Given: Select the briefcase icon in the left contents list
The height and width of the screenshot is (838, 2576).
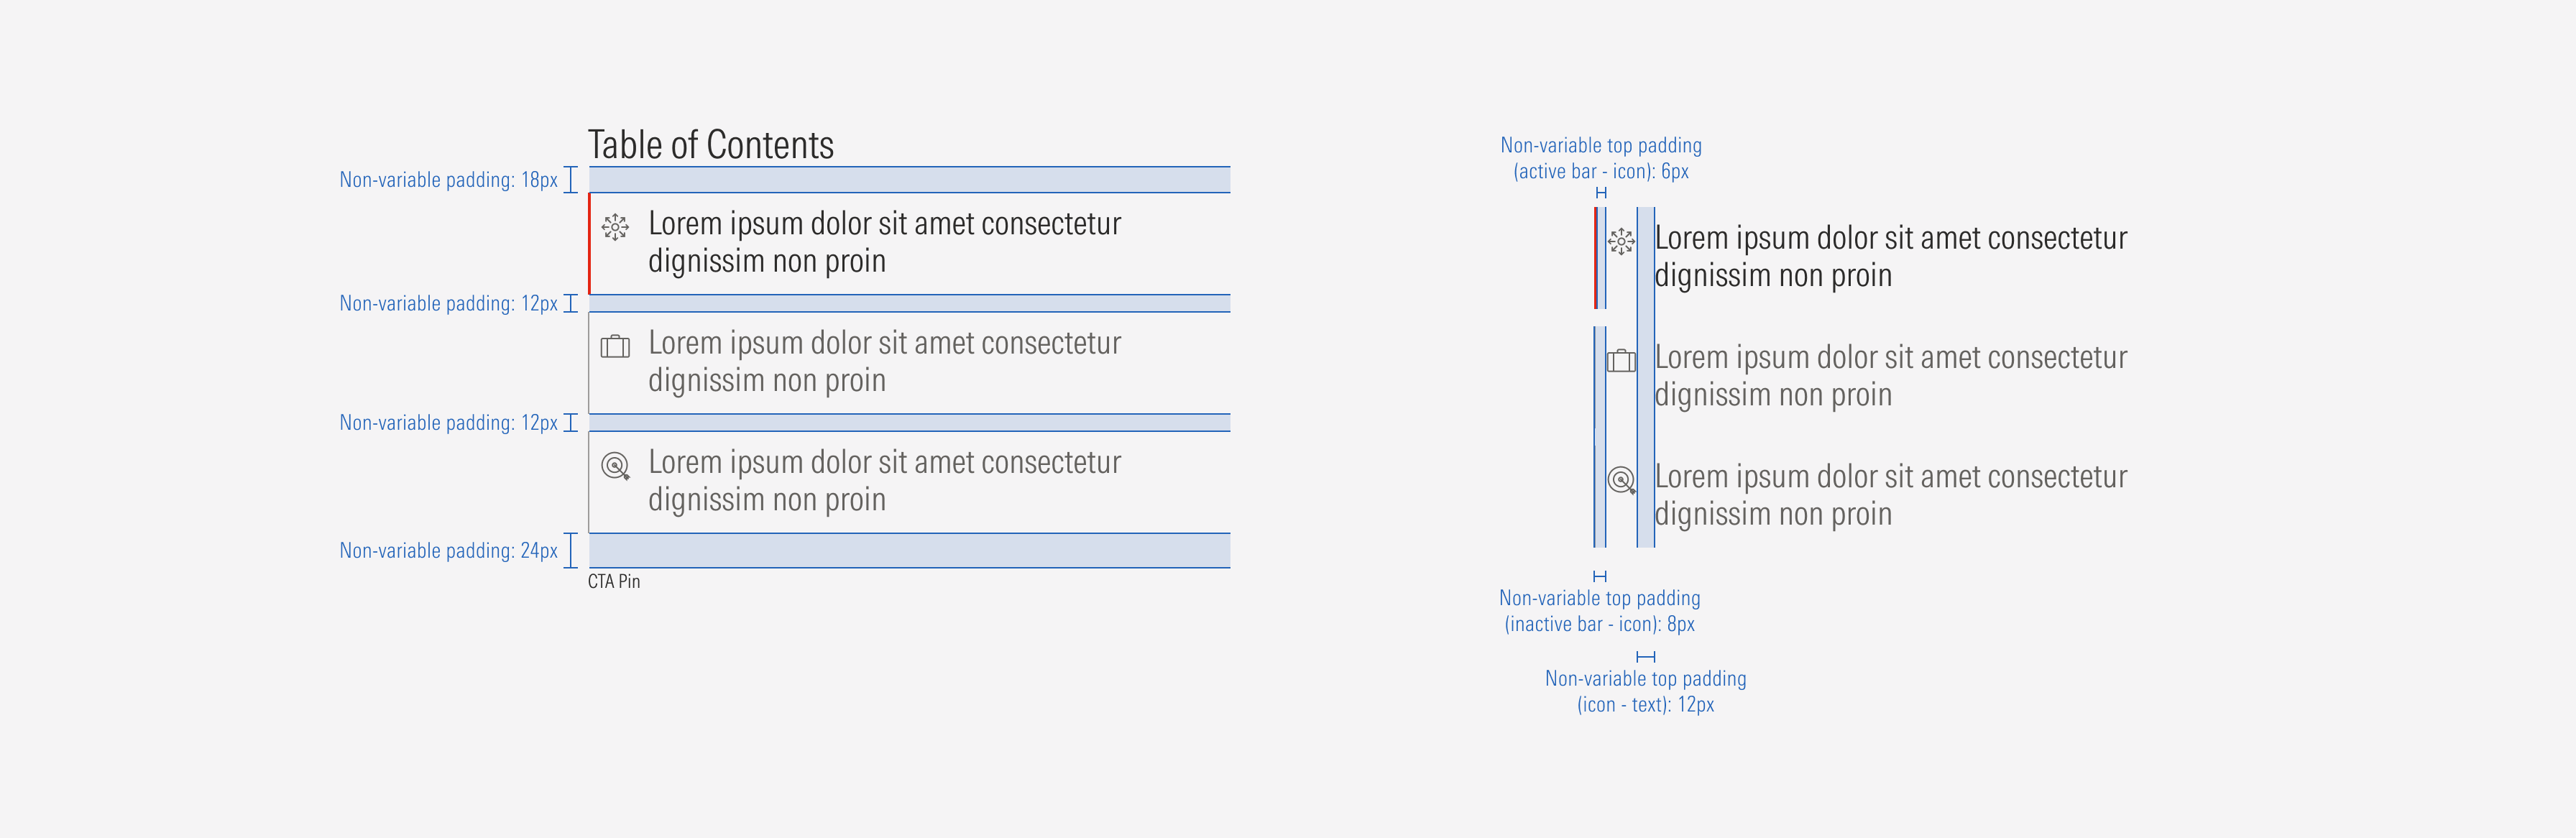Looking at the screenshot, I should (615, 347).
